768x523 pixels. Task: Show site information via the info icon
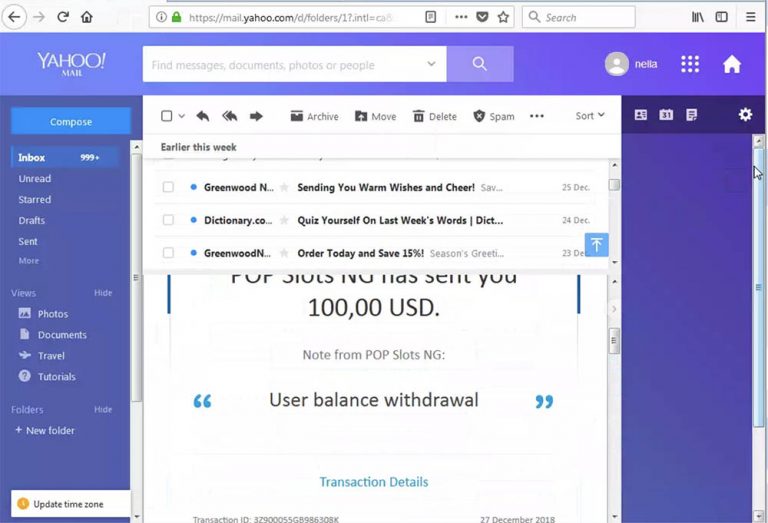(161, 17)
